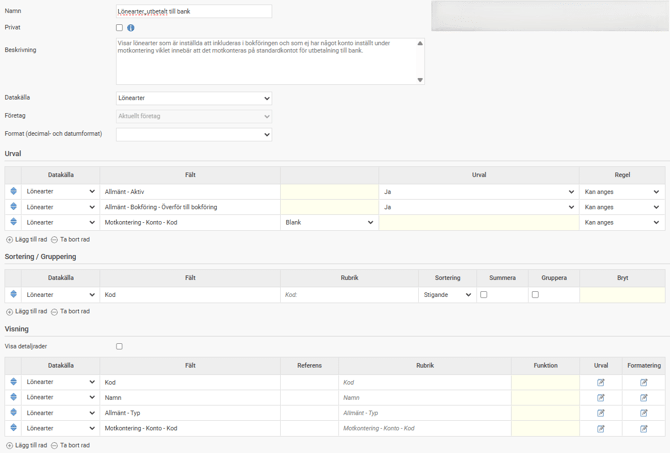Click the Formatering edit icon for Kod row
The height and width of the screenshot is (453, 670).
644,382
